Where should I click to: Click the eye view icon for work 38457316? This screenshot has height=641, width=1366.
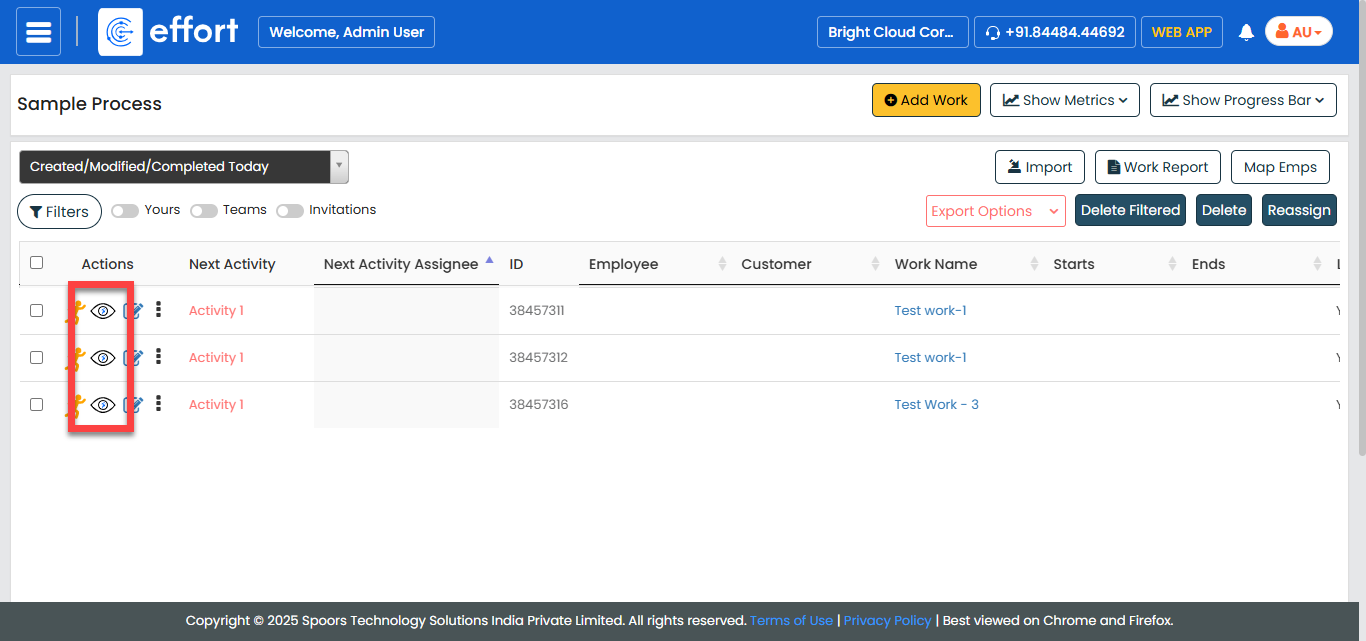click(103, 405)
